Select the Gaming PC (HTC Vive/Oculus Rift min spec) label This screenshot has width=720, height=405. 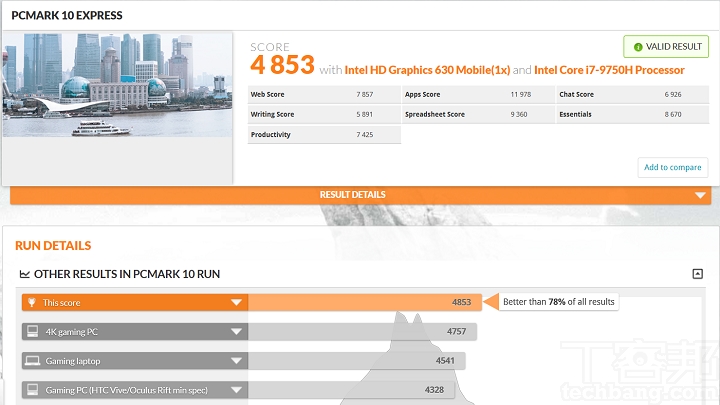(x=126, y=390)
